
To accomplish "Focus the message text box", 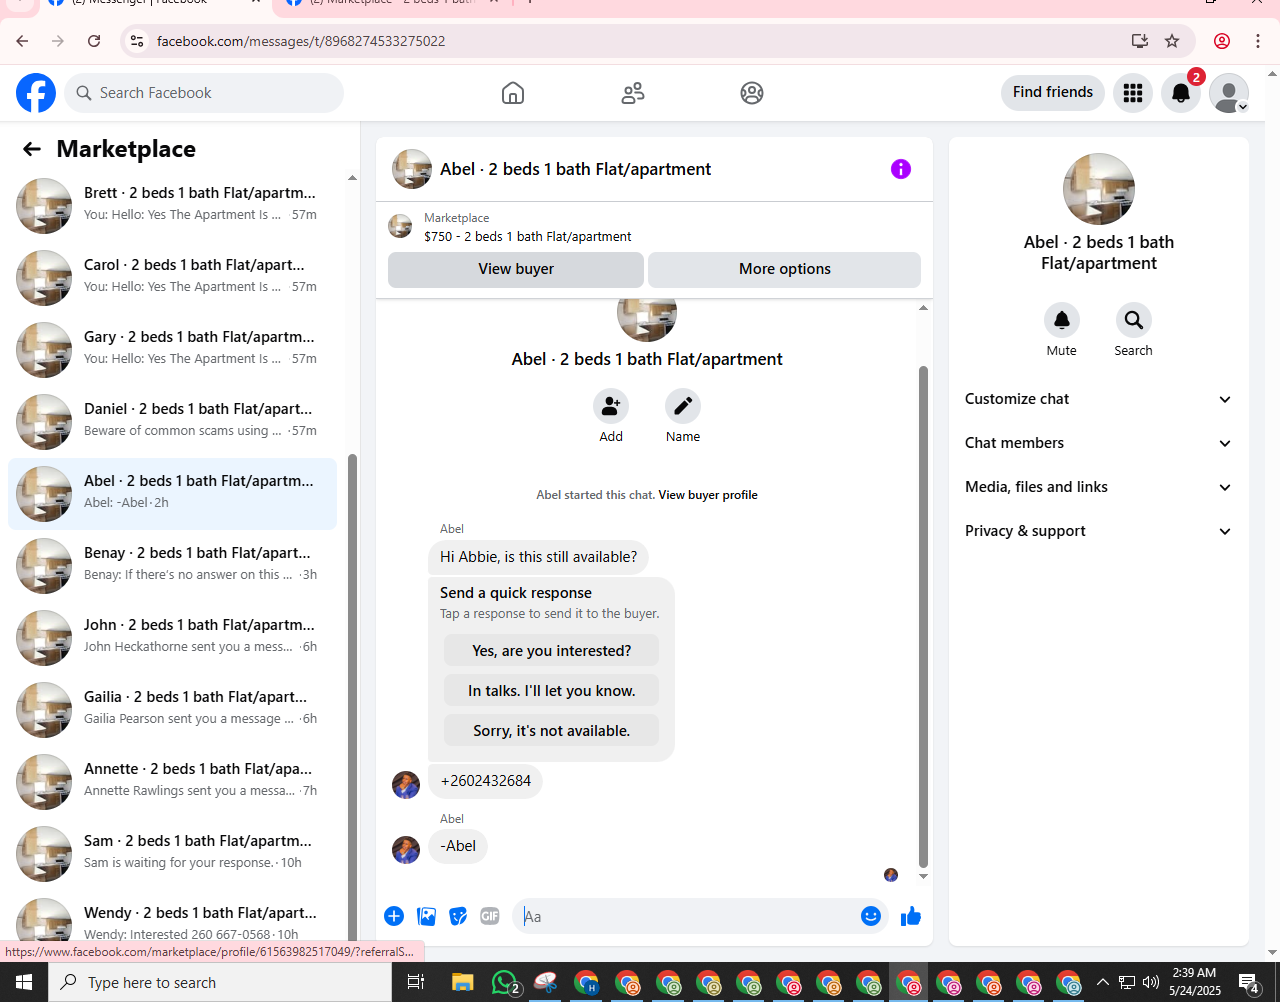I will (x=685, y=916).
